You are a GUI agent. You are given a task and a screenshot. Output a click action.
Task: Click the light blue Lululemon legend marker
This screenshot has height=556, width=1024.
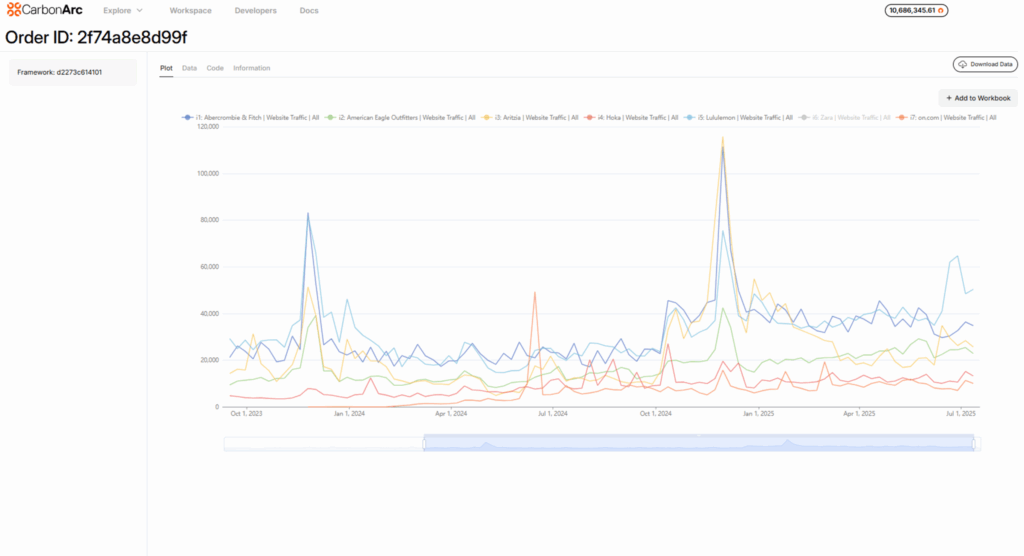pos(690,118)
